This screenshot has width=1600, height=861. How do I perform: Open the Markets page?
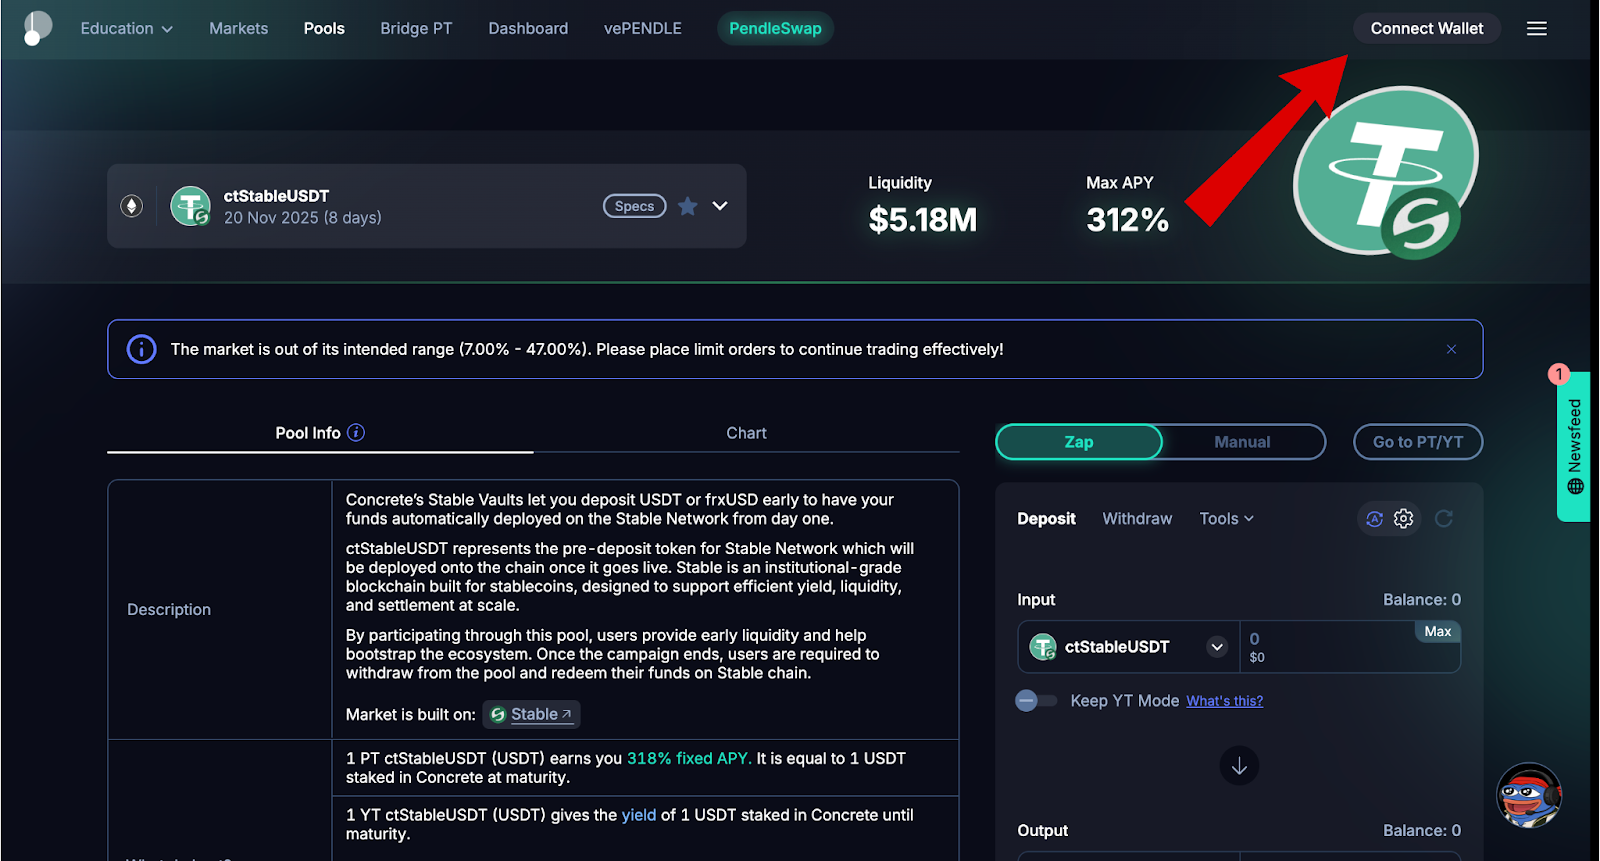[x=239, y=29]
